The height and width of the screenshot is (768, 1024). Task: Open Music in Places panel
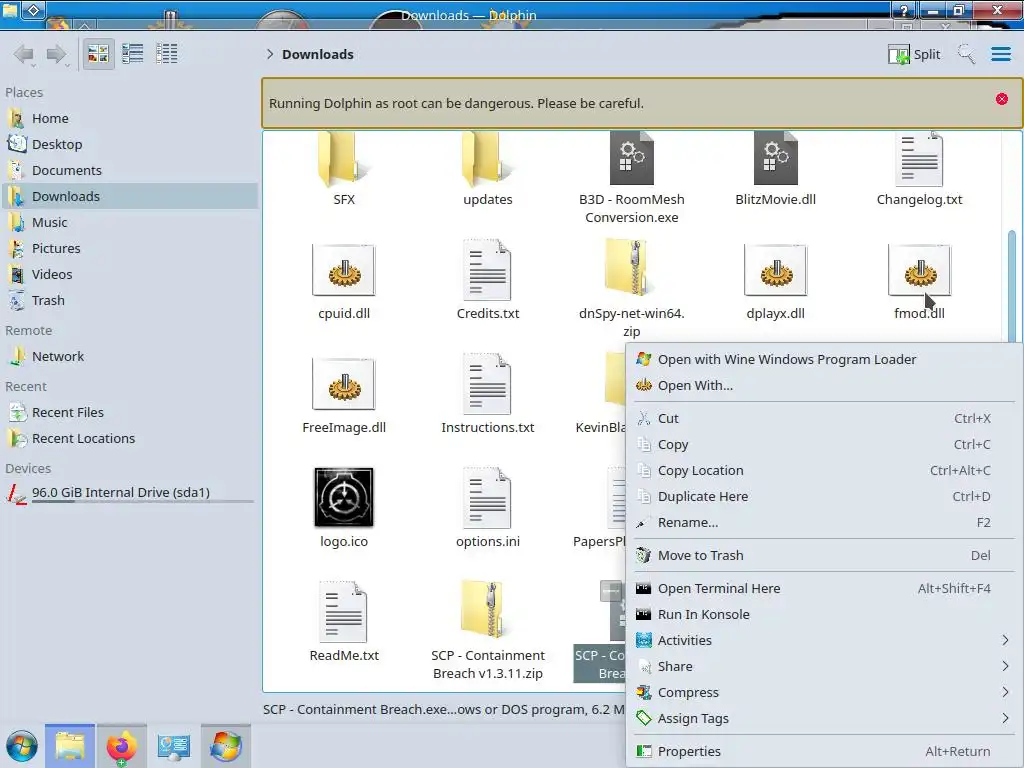129,223
